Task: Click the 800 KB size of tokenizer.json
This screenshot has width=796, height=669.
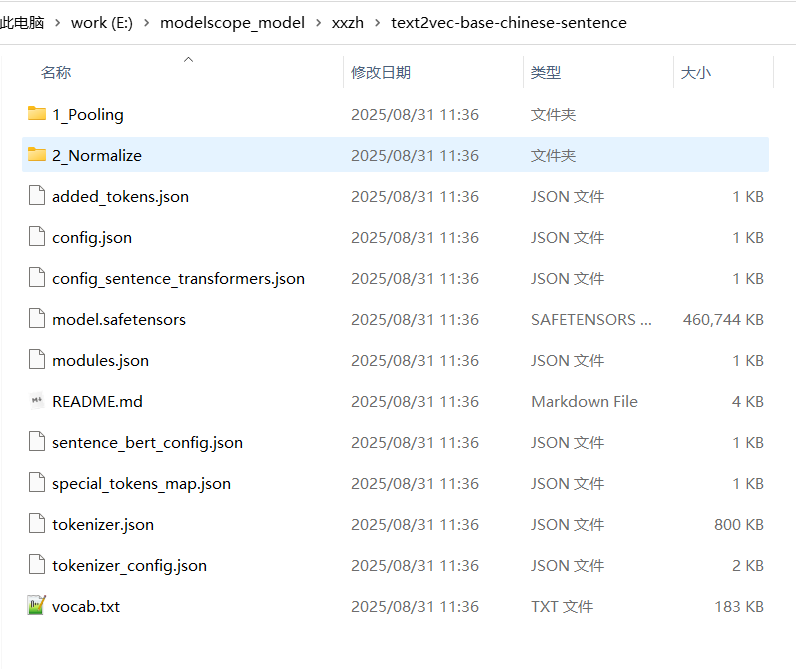Action: (739, 524)
